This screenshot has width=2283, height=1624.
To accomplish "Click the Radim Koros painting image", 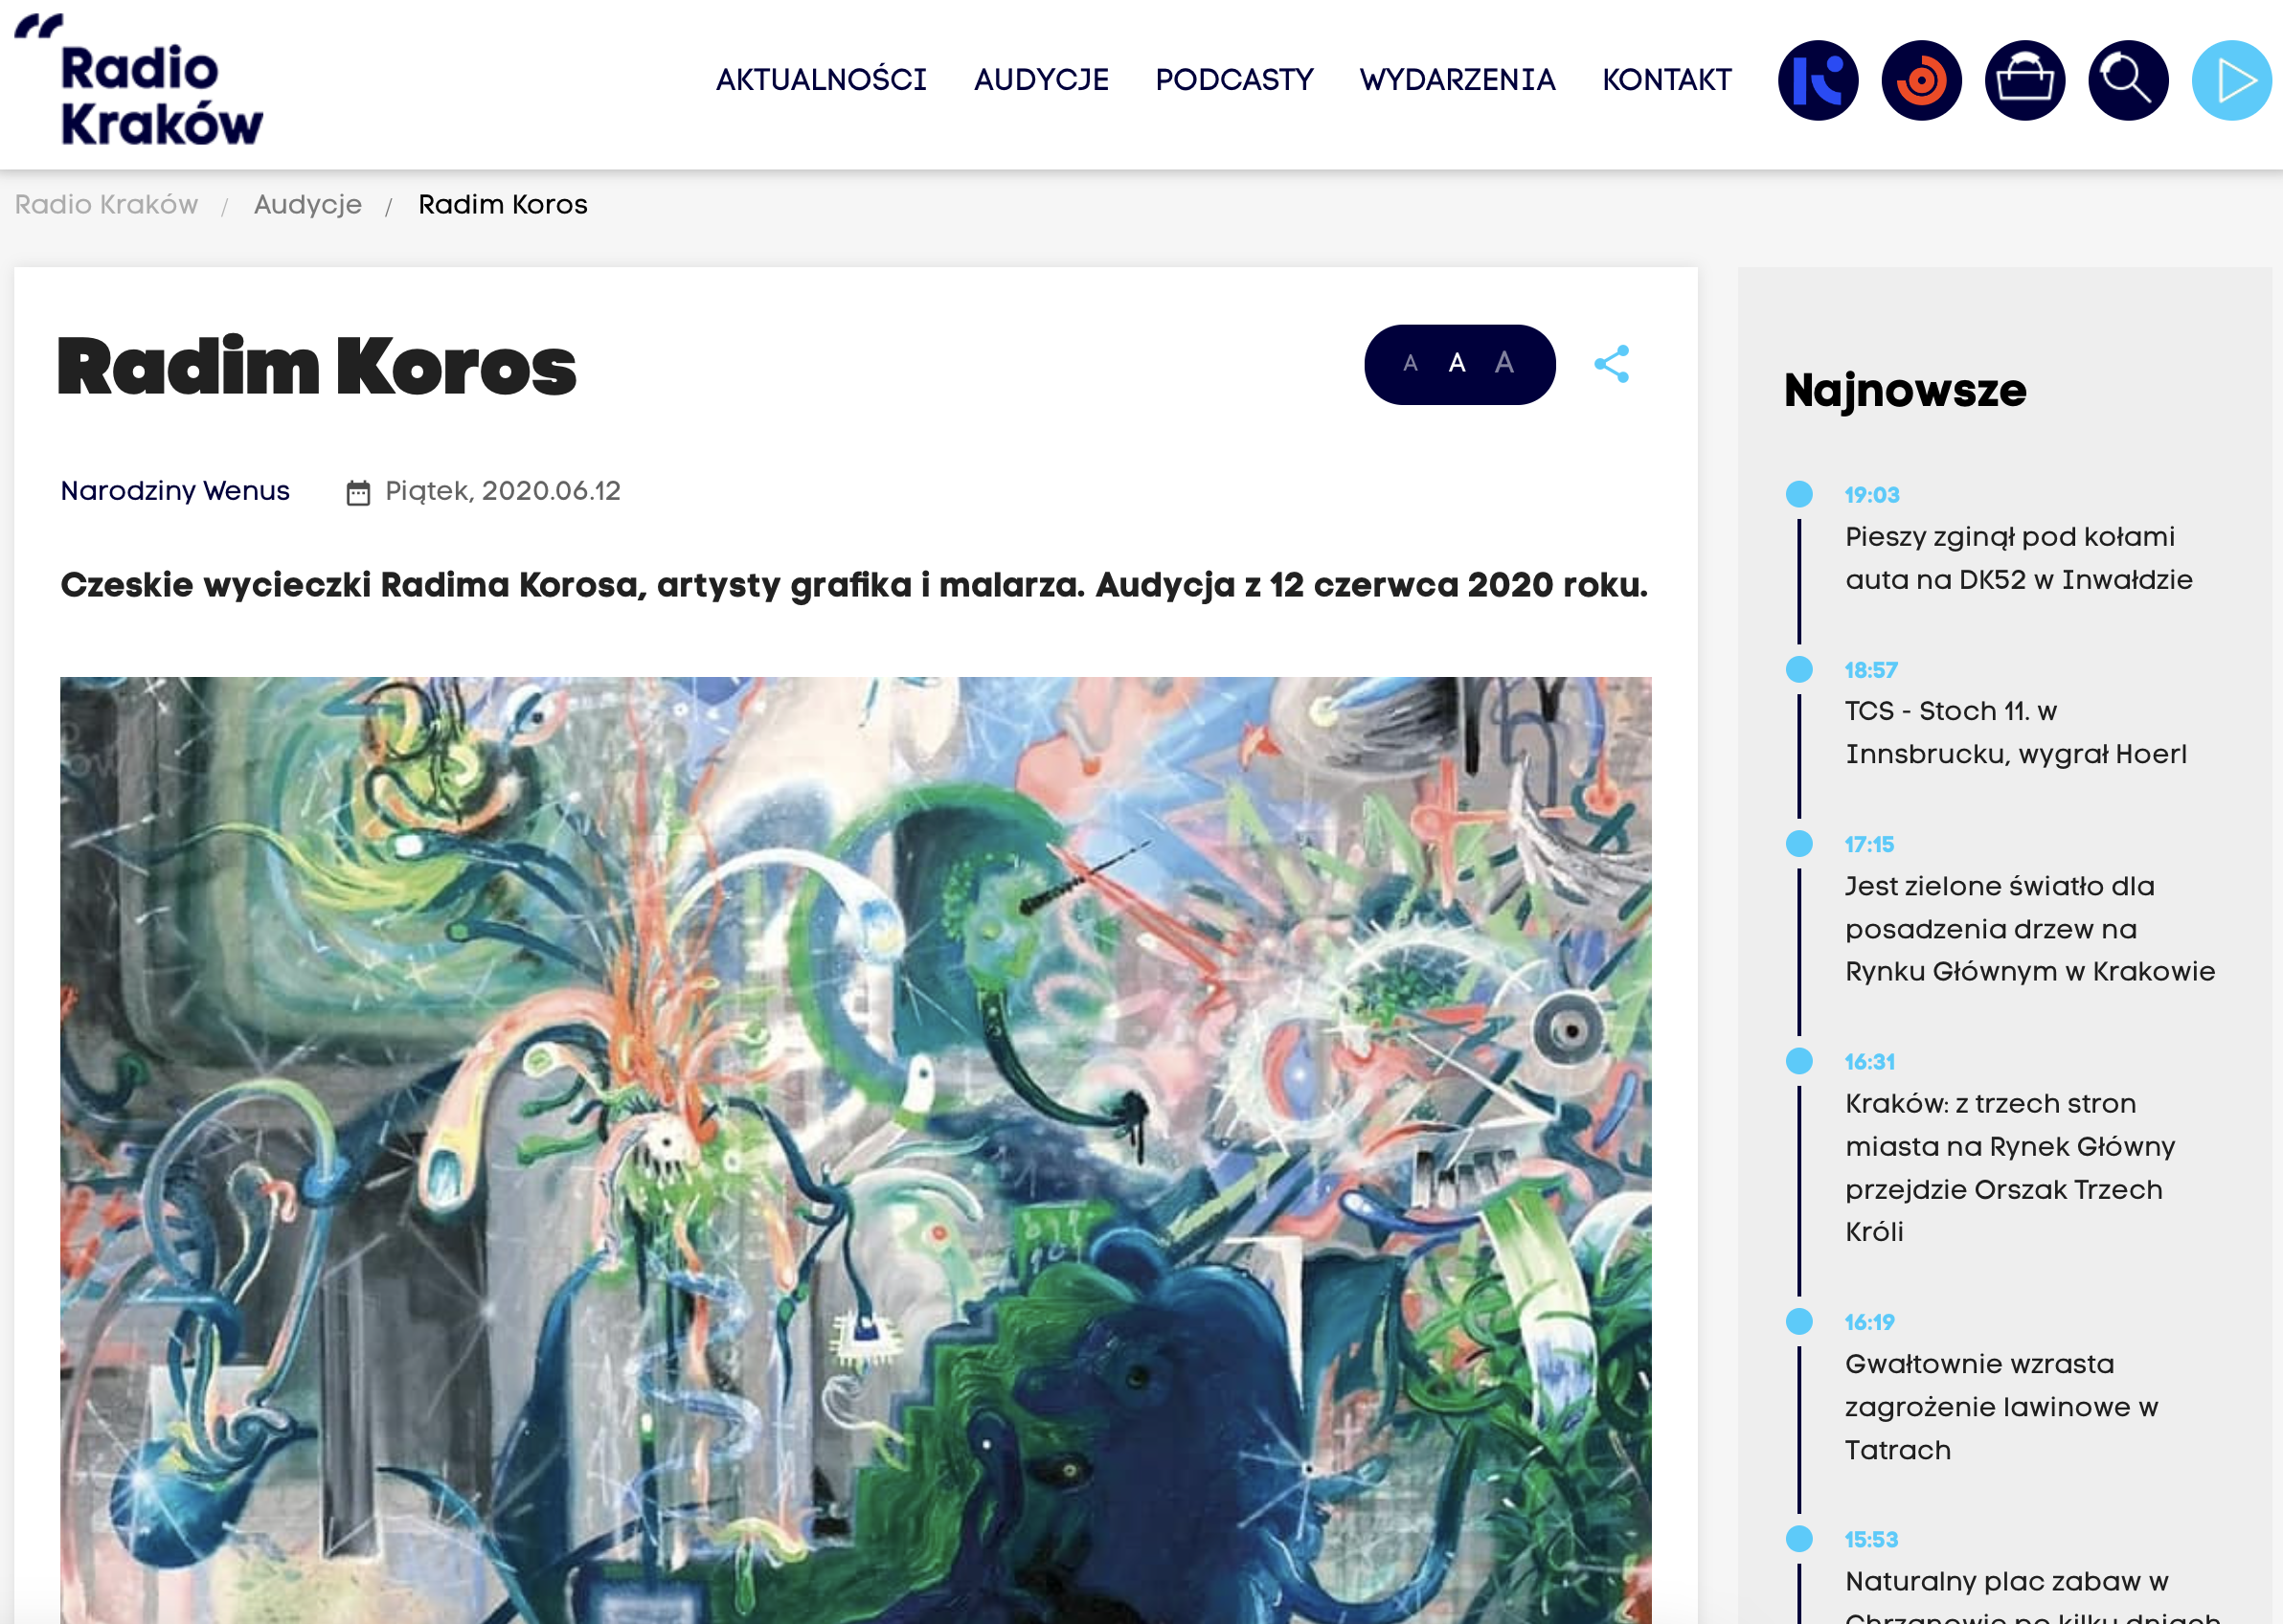I will (x=856, y=1150).
